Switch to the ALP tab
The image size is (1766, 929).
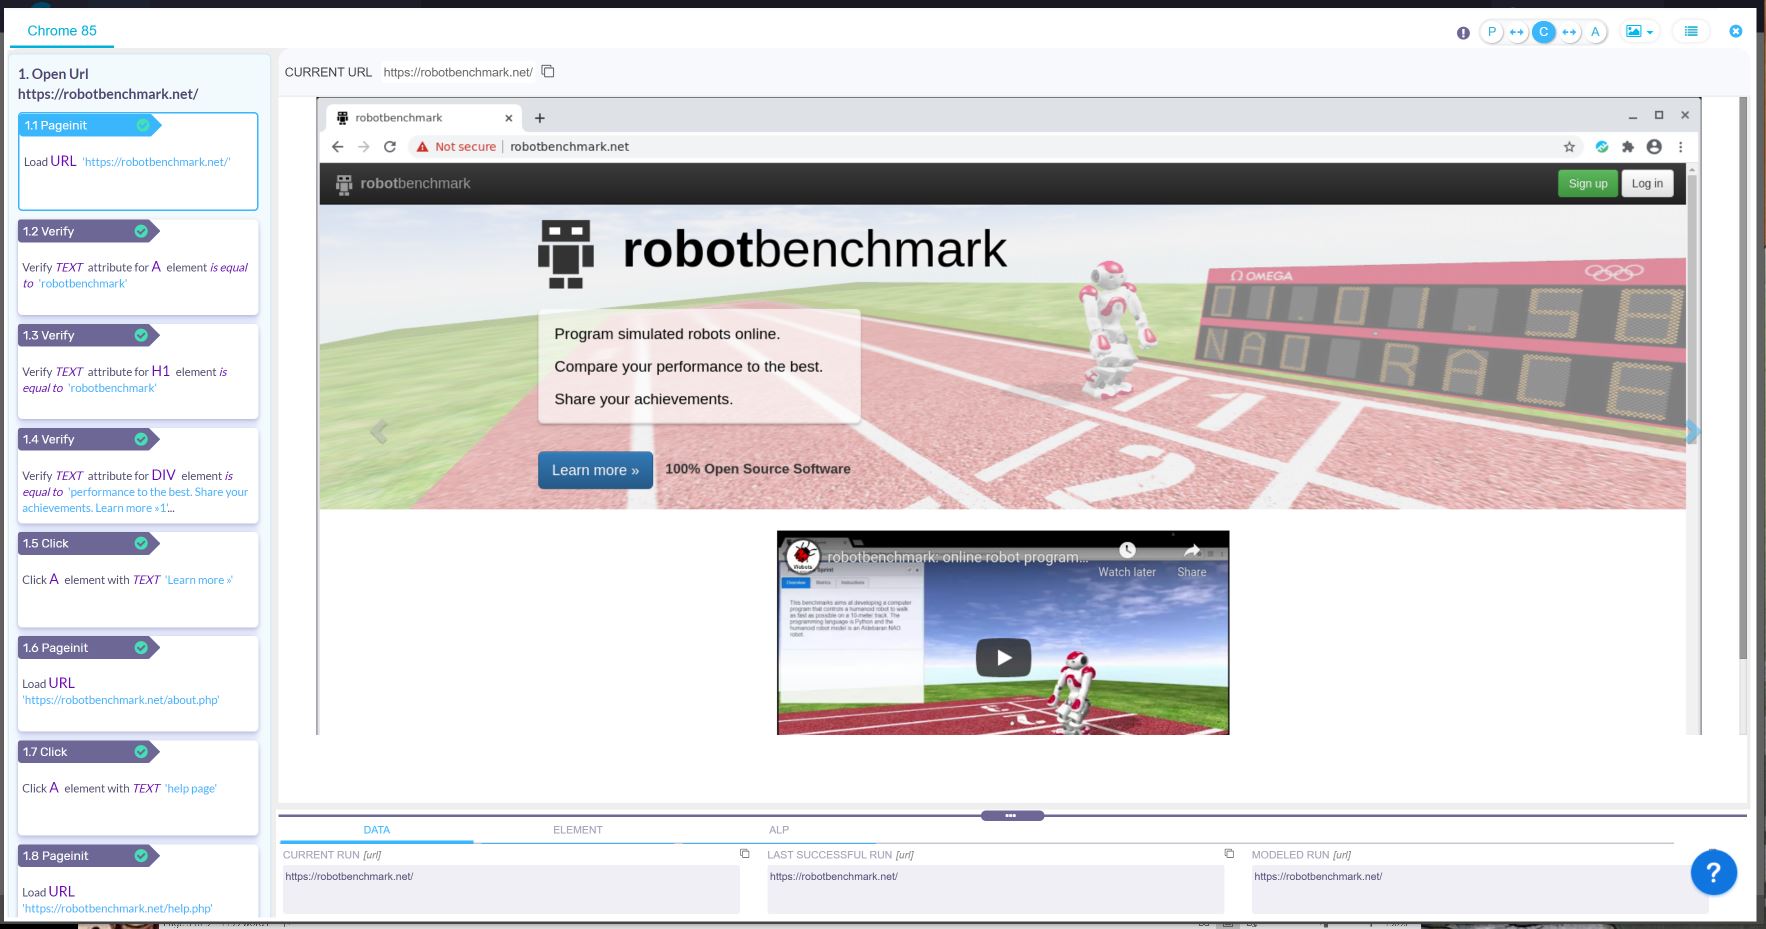(x=779, y=830)
